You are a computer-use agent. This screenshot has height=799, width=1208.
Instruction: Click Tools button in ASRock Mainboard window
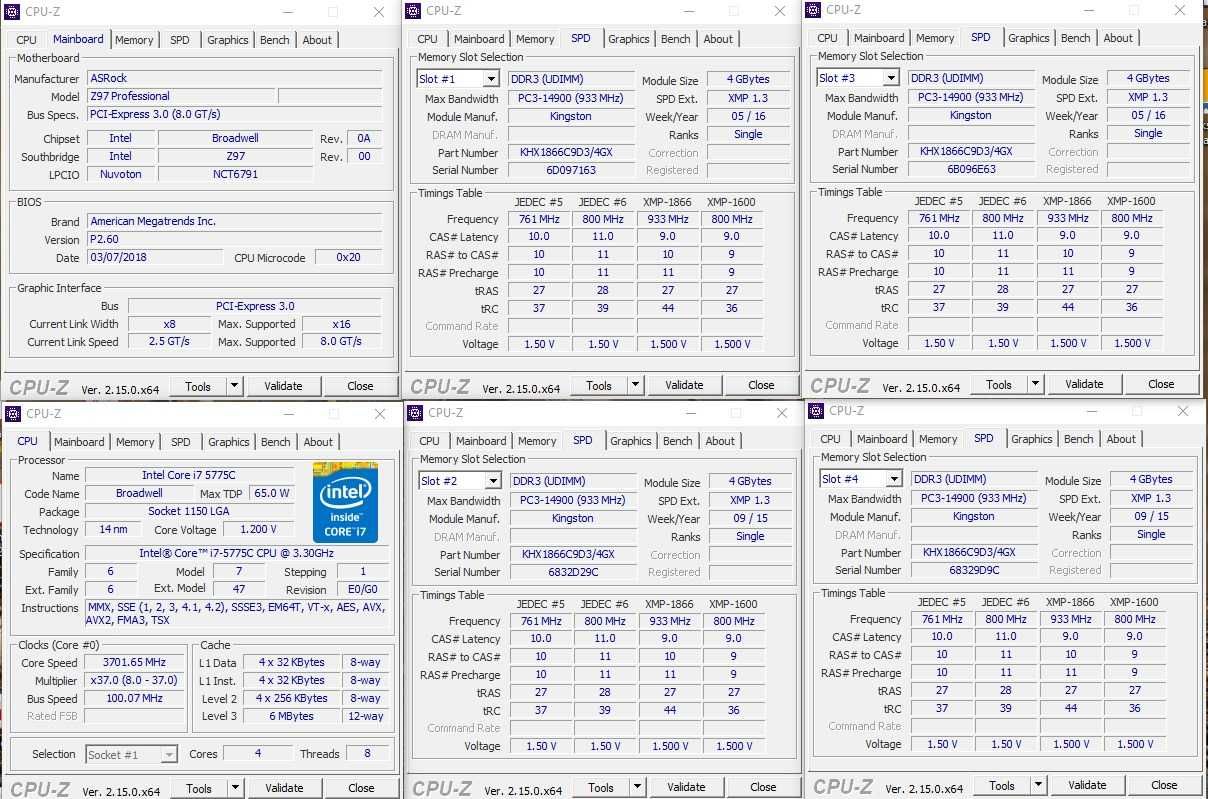point(198,386)
